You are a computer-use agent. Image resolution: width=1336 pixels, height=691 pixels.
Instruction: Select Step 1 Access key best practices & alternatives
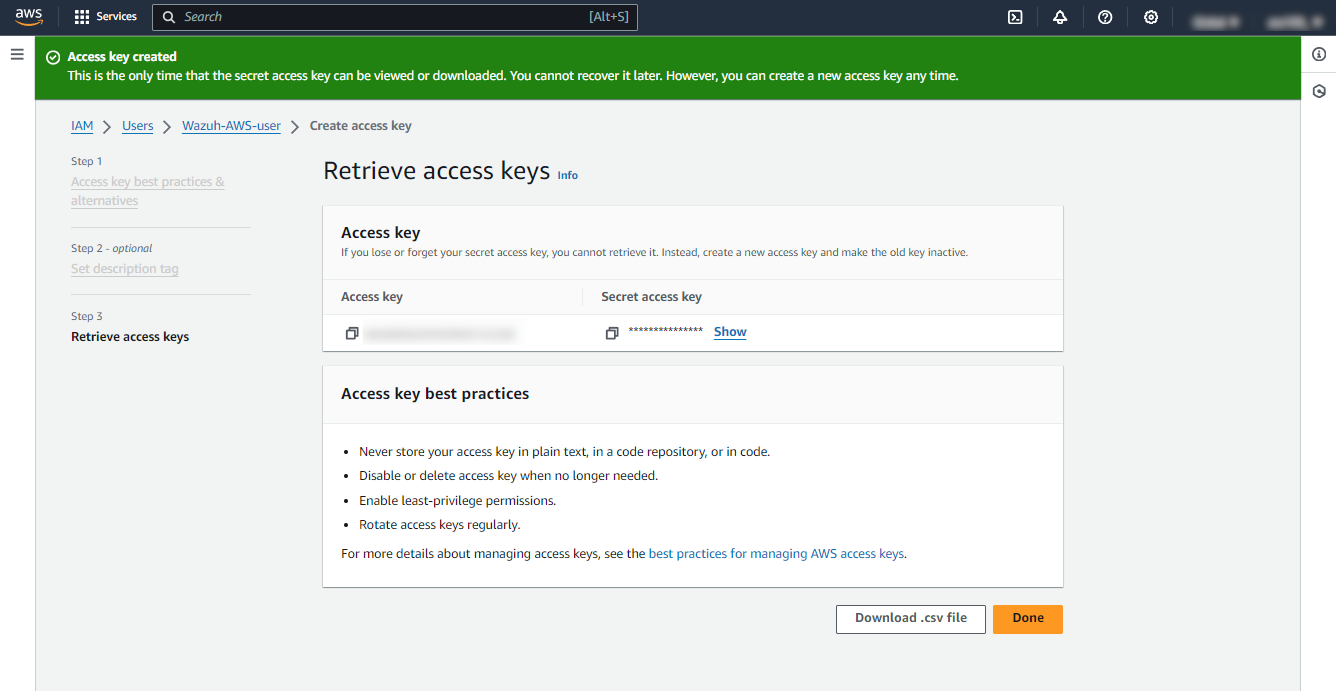(x=147, y=190)
